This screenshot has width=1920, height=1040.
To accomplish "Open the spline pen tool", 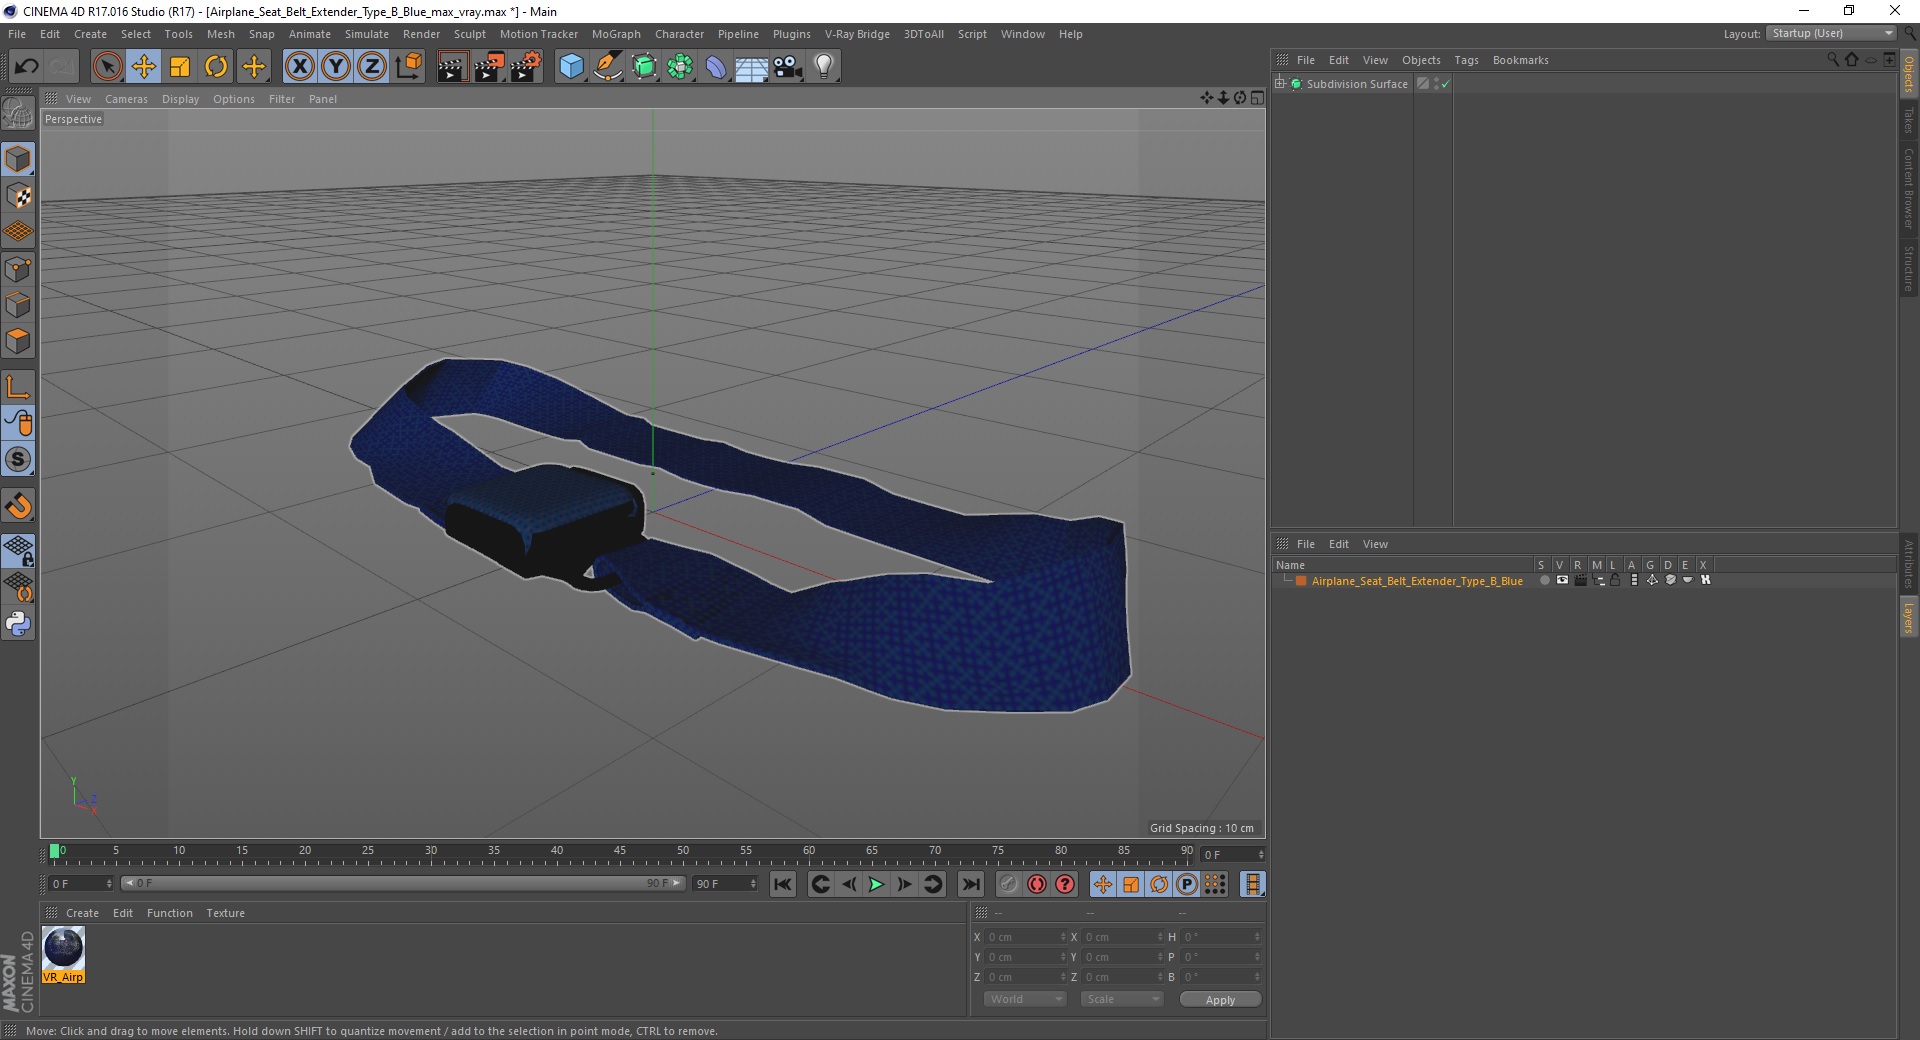I will coord(608,67).
